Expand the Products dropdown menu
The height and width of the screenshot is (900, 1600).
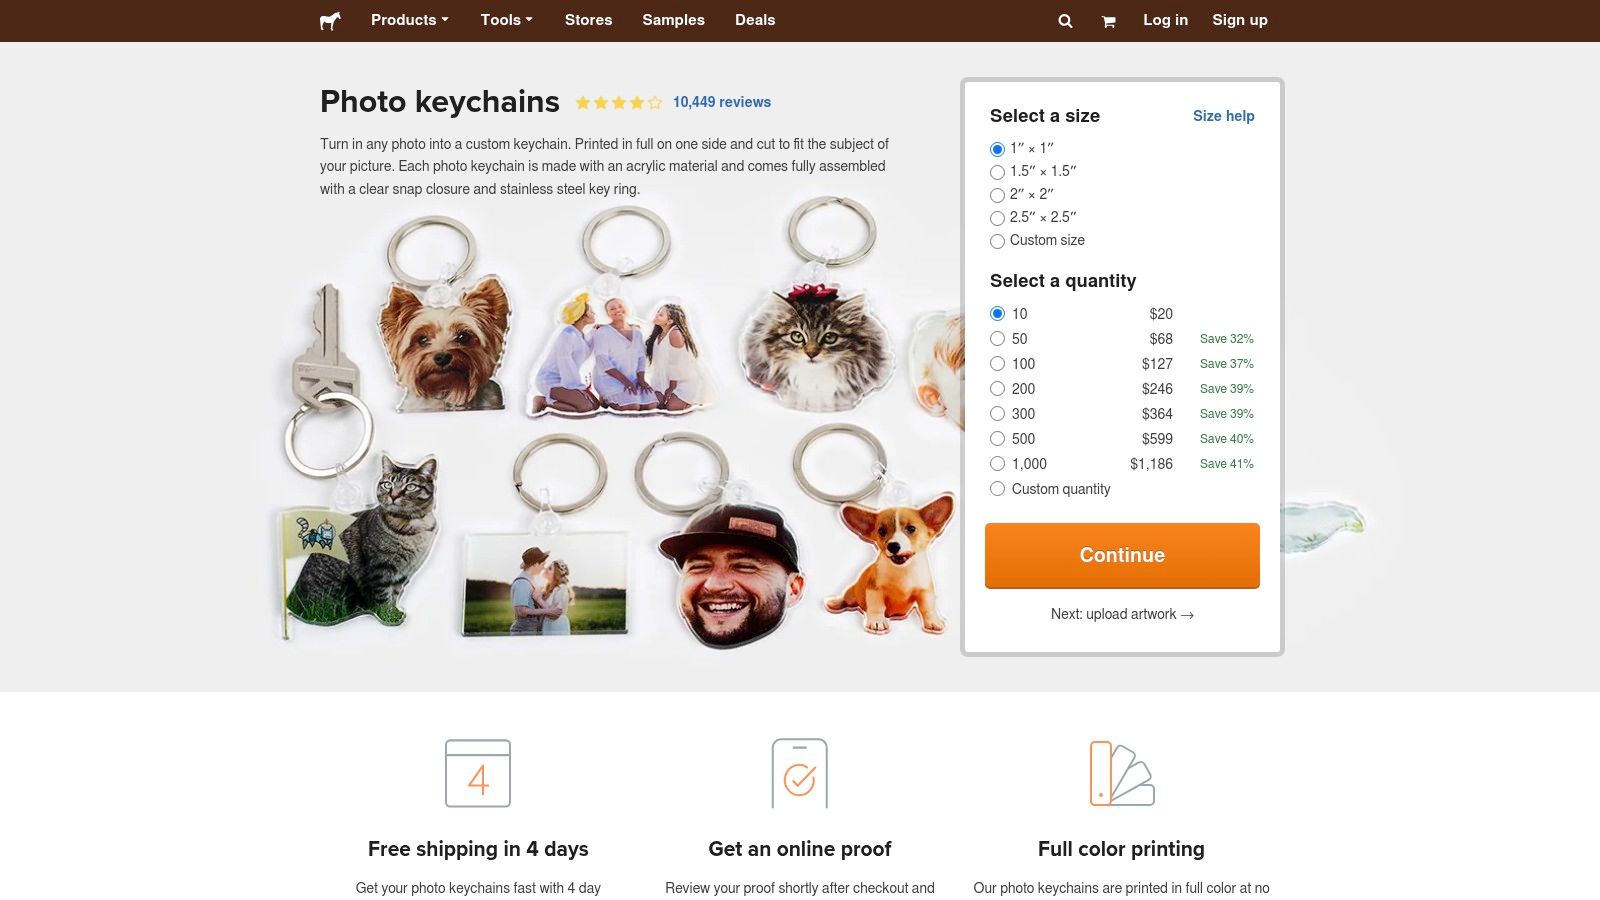410,20
